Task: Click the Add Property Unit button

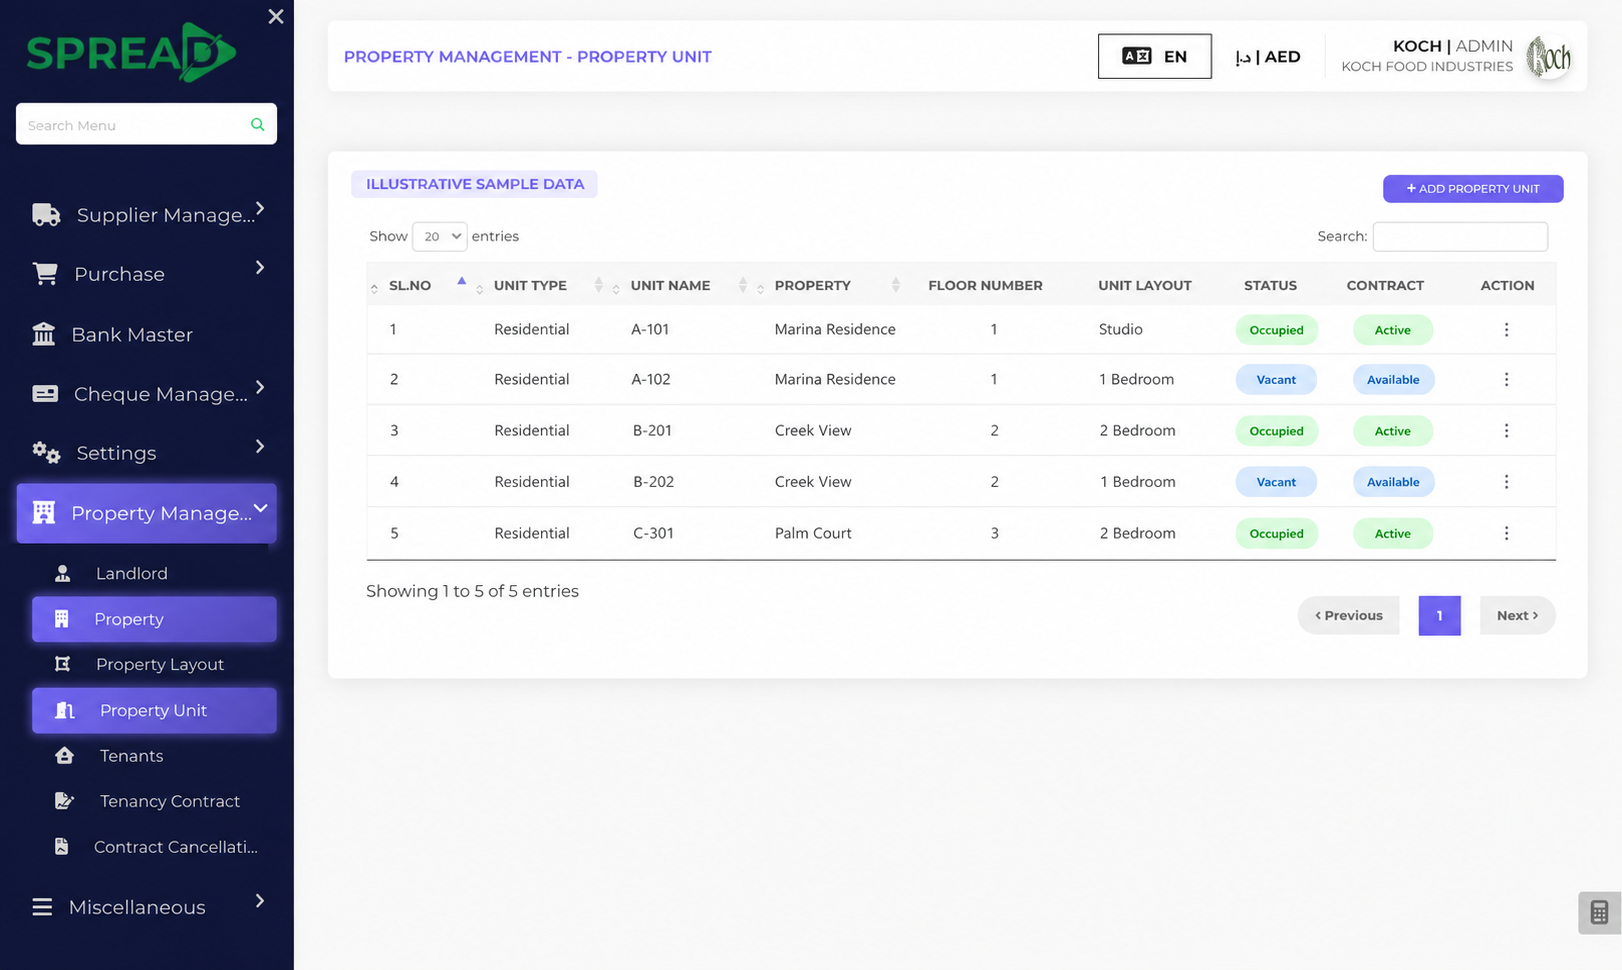Action: click(x=1473, y=188)
